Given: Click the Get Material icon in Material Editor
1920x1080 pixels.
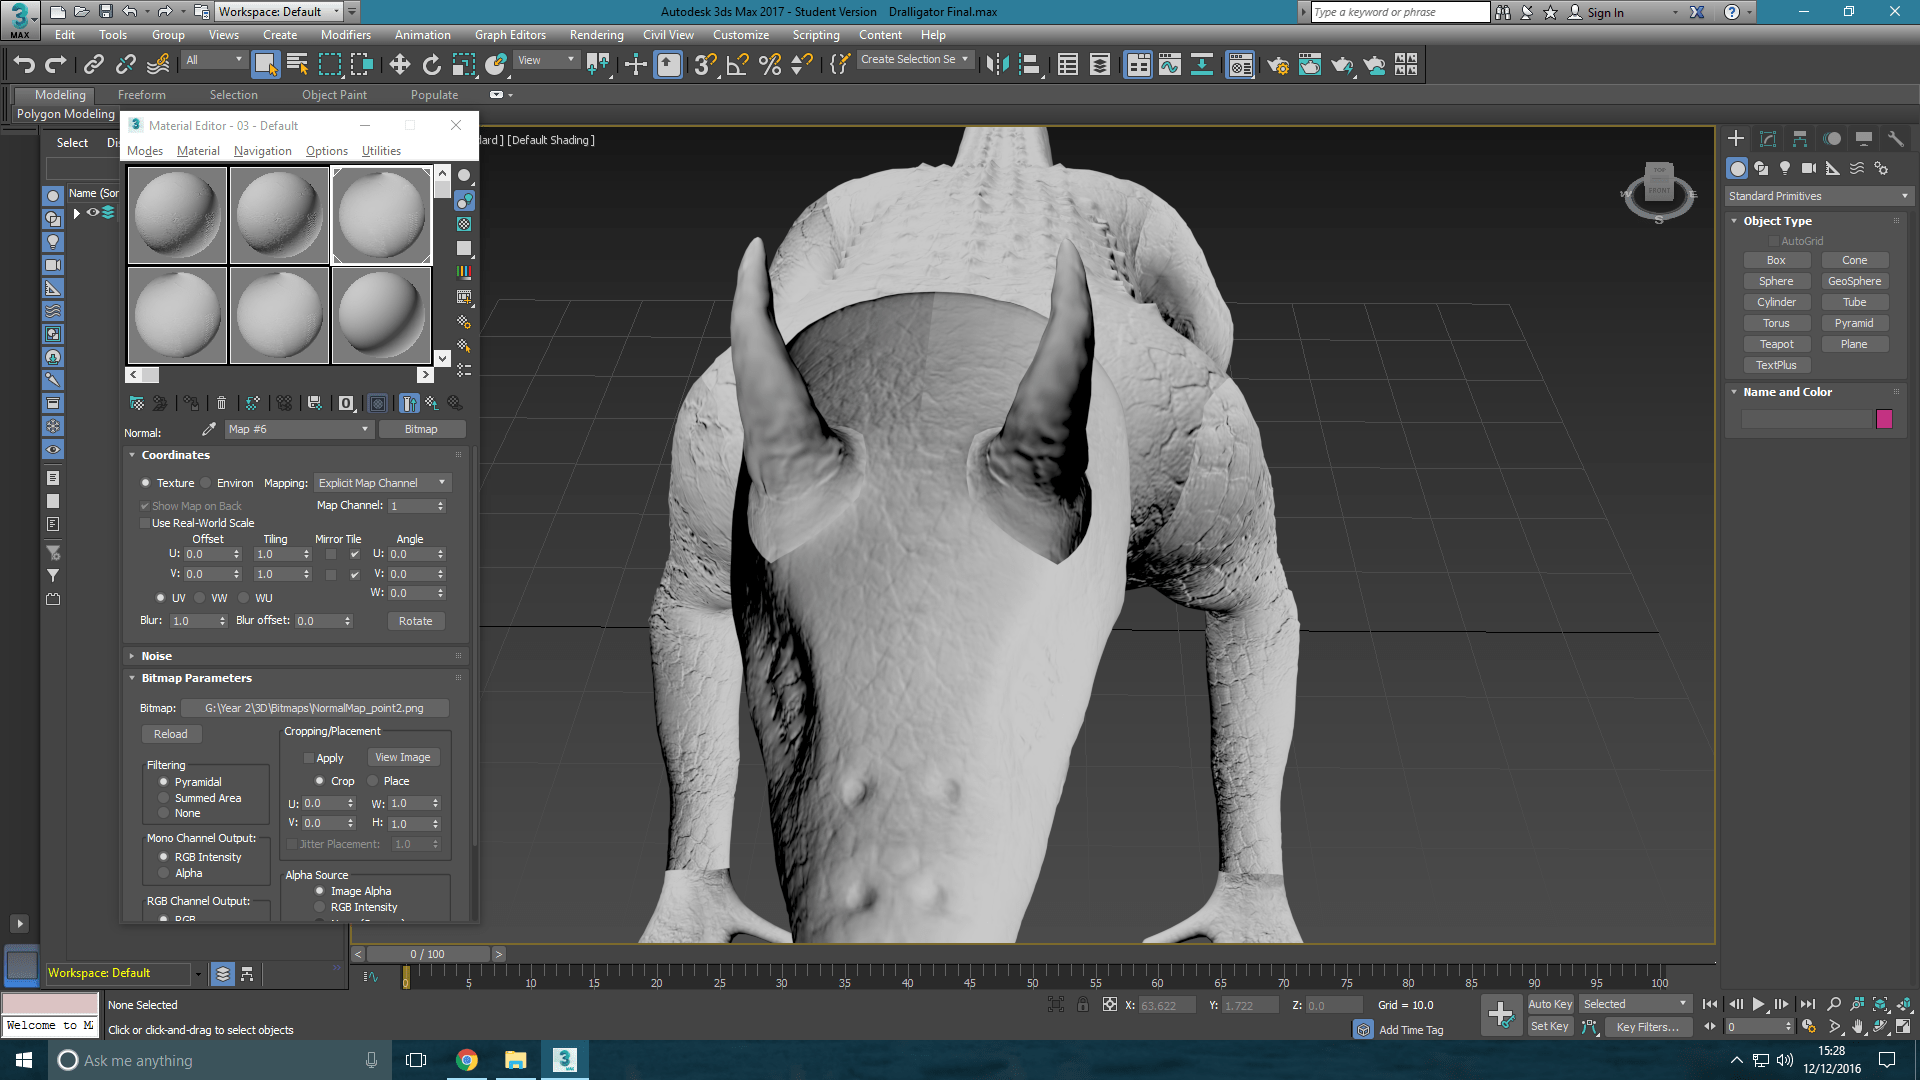Looking at the screenshot, I should click(x=137, y=403).
